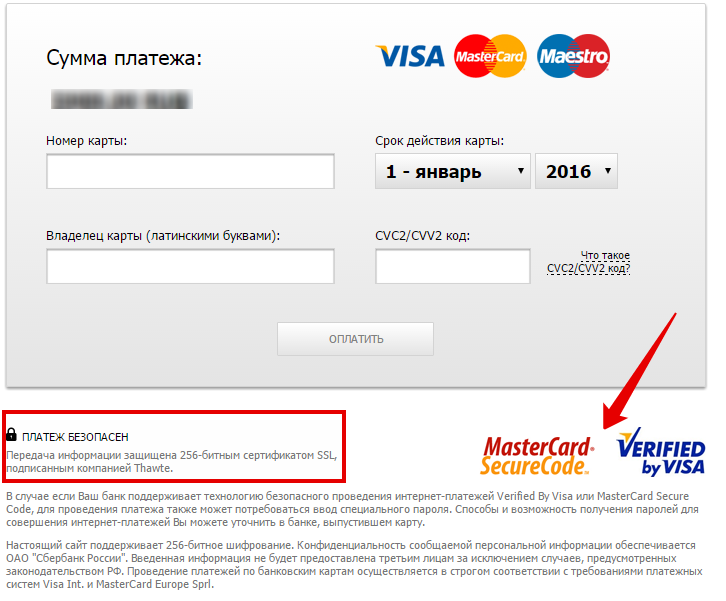Click the blurred payment amount value
Viewport: 726px width, 601px height.
coord(121,100)
